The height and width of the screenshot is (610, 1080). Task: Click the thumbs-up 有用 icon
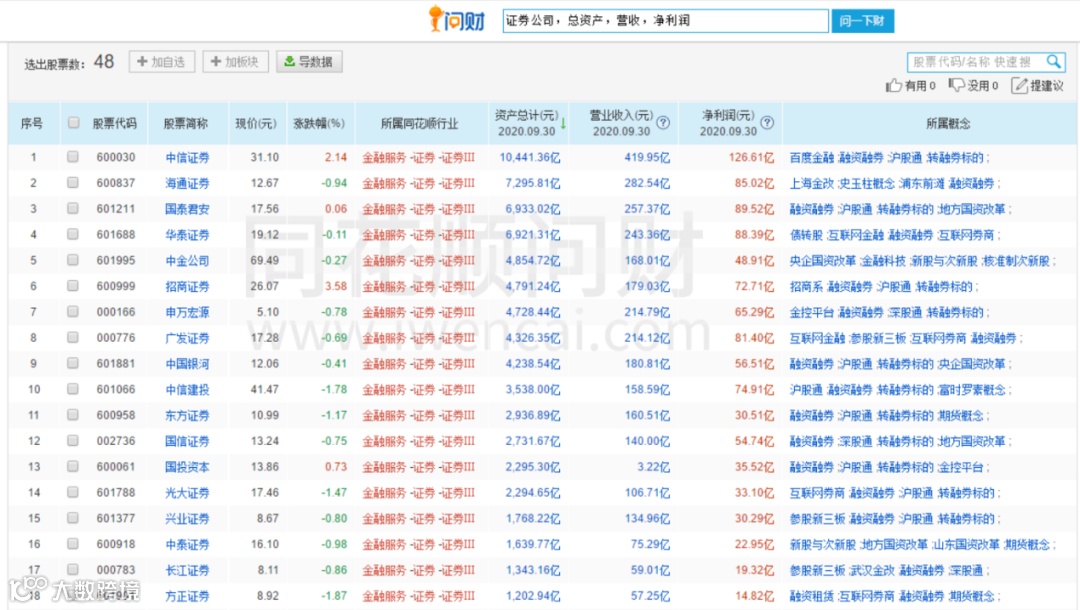click(893, 85)
